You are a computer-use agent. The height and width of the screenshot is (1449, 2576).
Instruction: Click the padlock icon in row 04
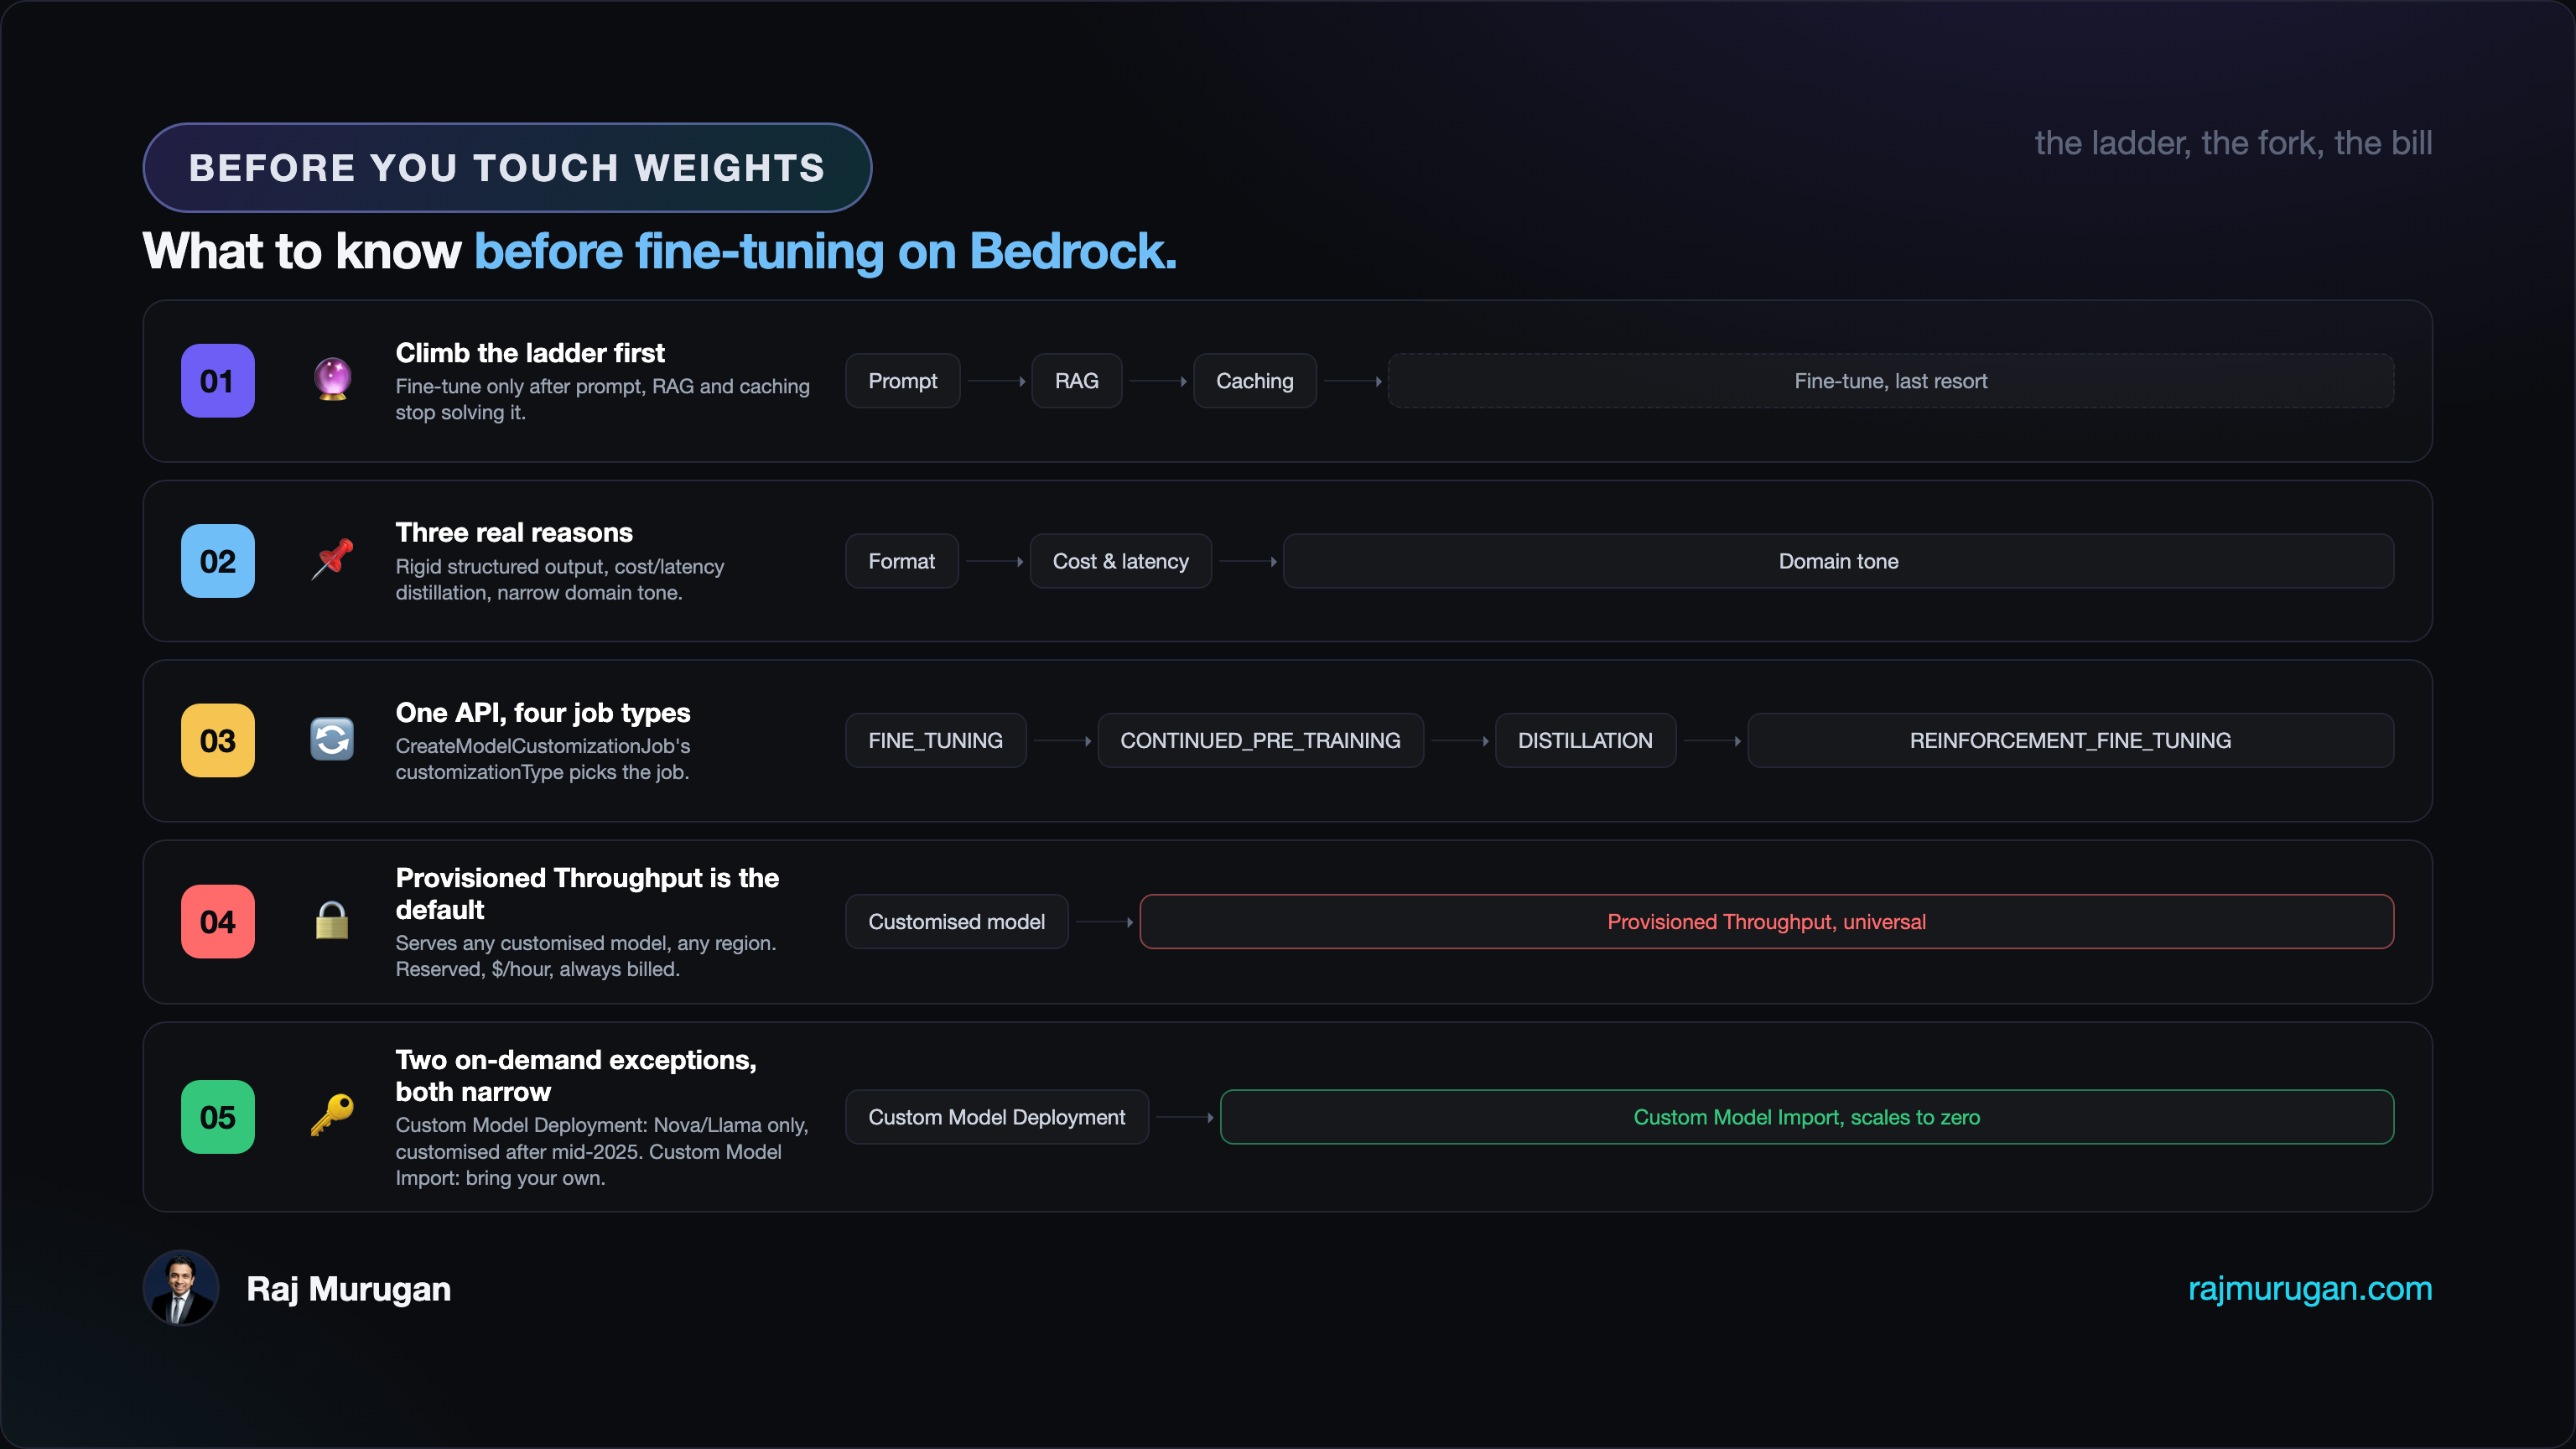coord(332,921)
